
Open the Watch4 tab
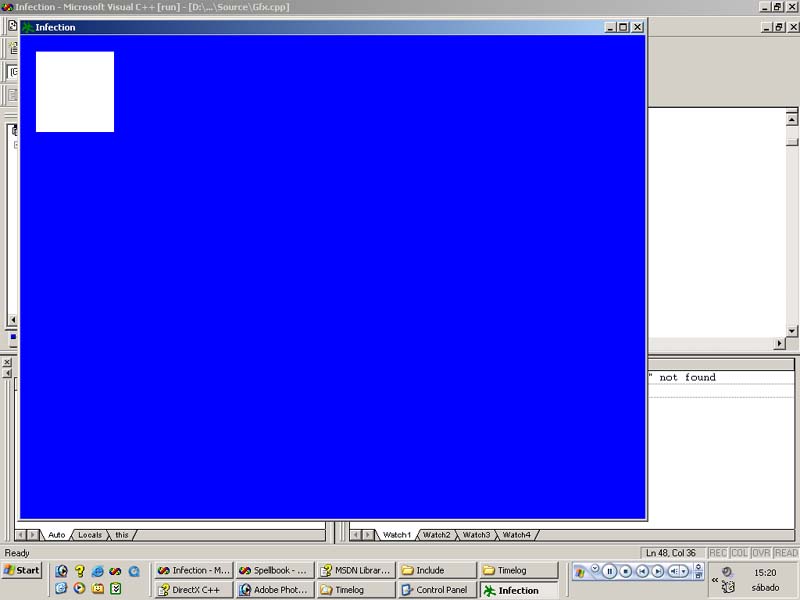click(x=516, y=535)
